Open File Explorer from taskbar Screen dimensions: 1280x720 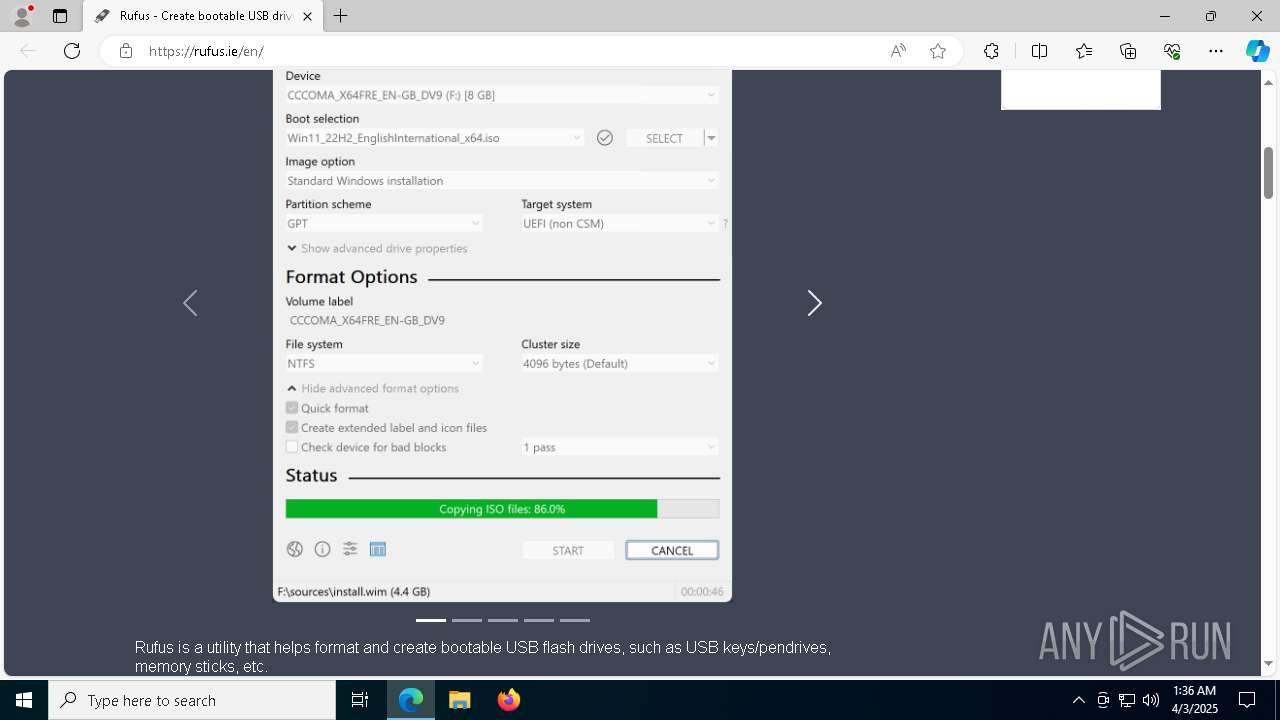click(x=459, y=700)
